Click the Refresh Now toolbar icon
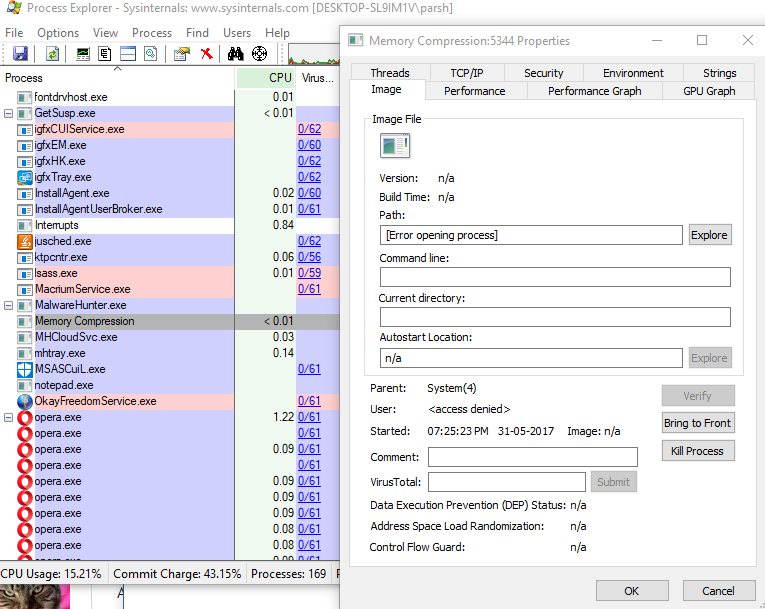Screen dimensions: 765x609 pos(52,54)
